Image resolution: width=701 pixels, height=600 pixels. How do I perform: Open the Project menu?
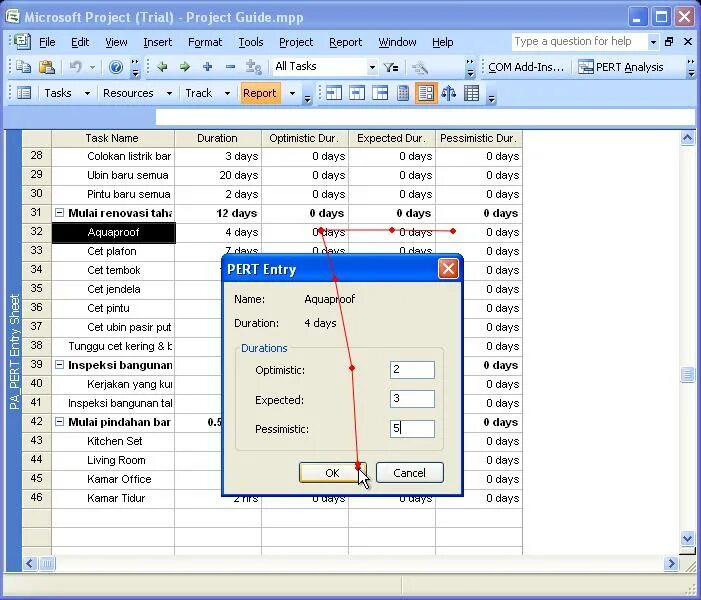tap(296, 42)
